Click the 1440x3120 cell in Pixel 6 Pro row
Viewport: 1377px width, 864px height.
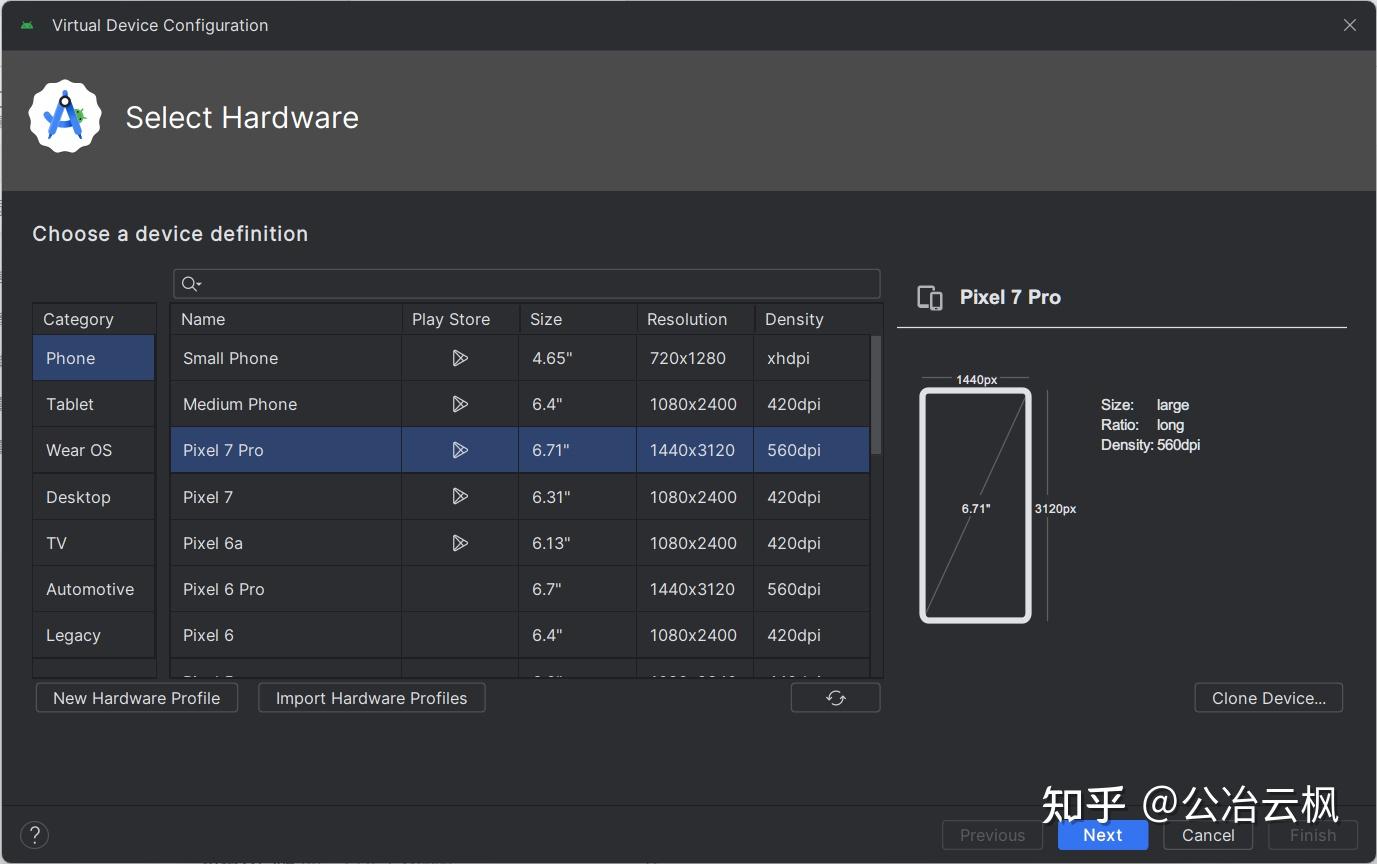tap(695, 589)
